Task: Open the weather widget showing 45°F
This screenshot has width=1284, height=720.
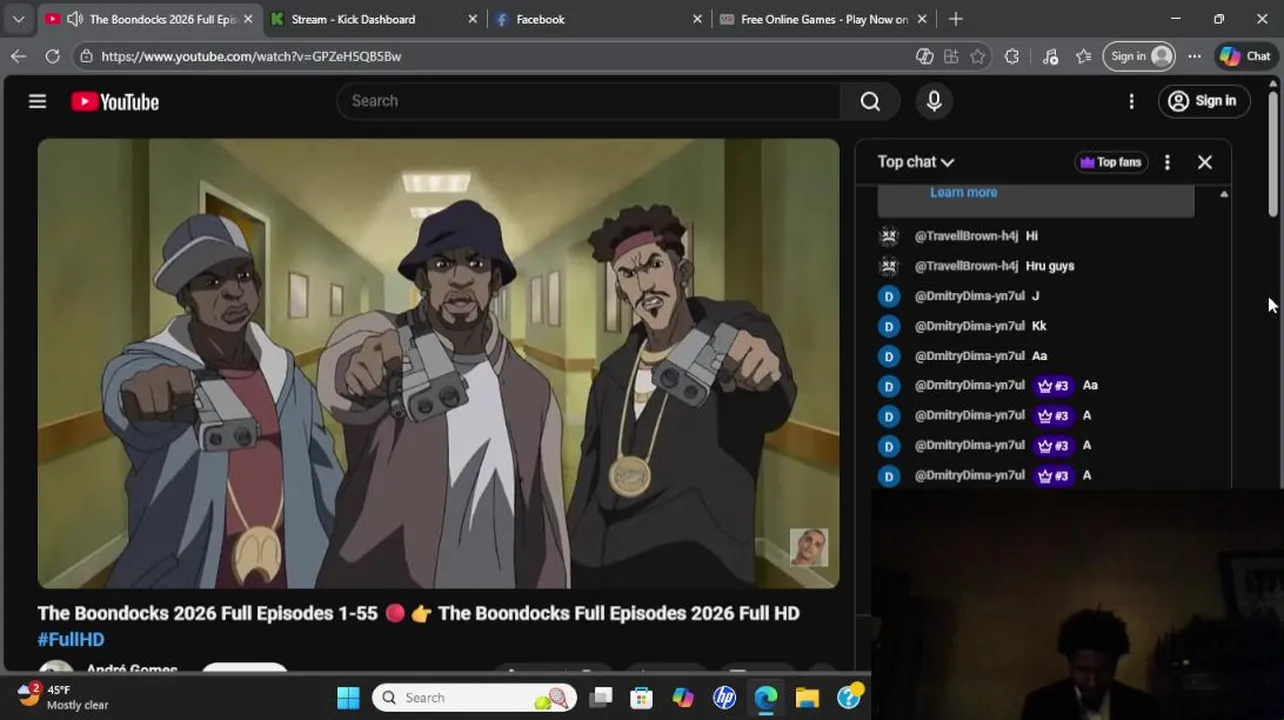Action: coord(63,697)
